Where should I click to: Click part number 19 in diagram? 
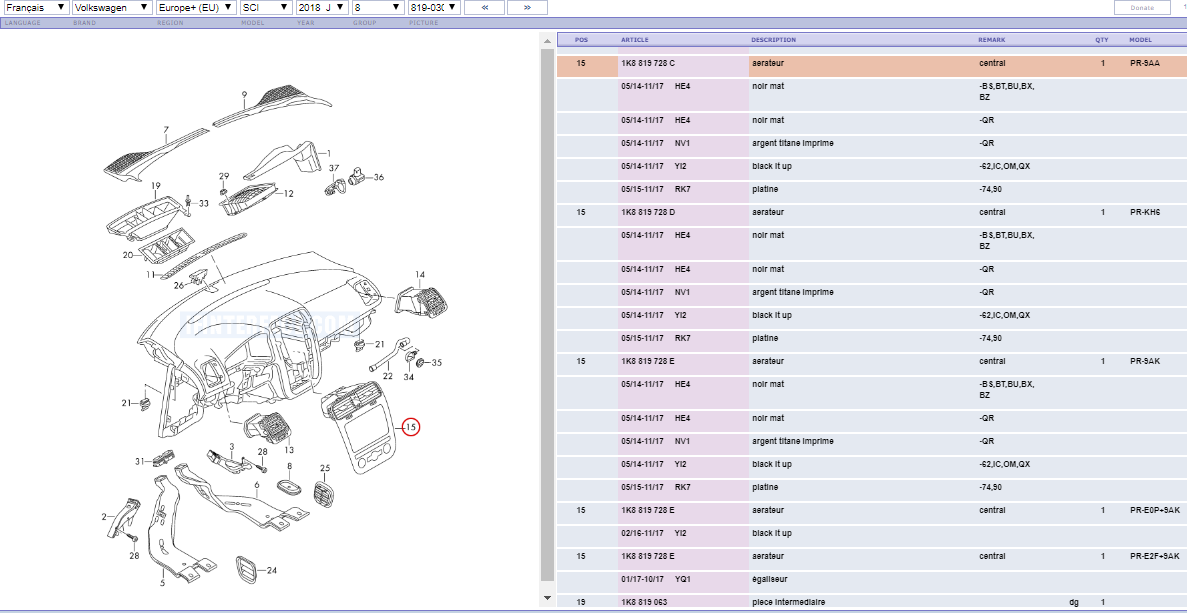156,185
